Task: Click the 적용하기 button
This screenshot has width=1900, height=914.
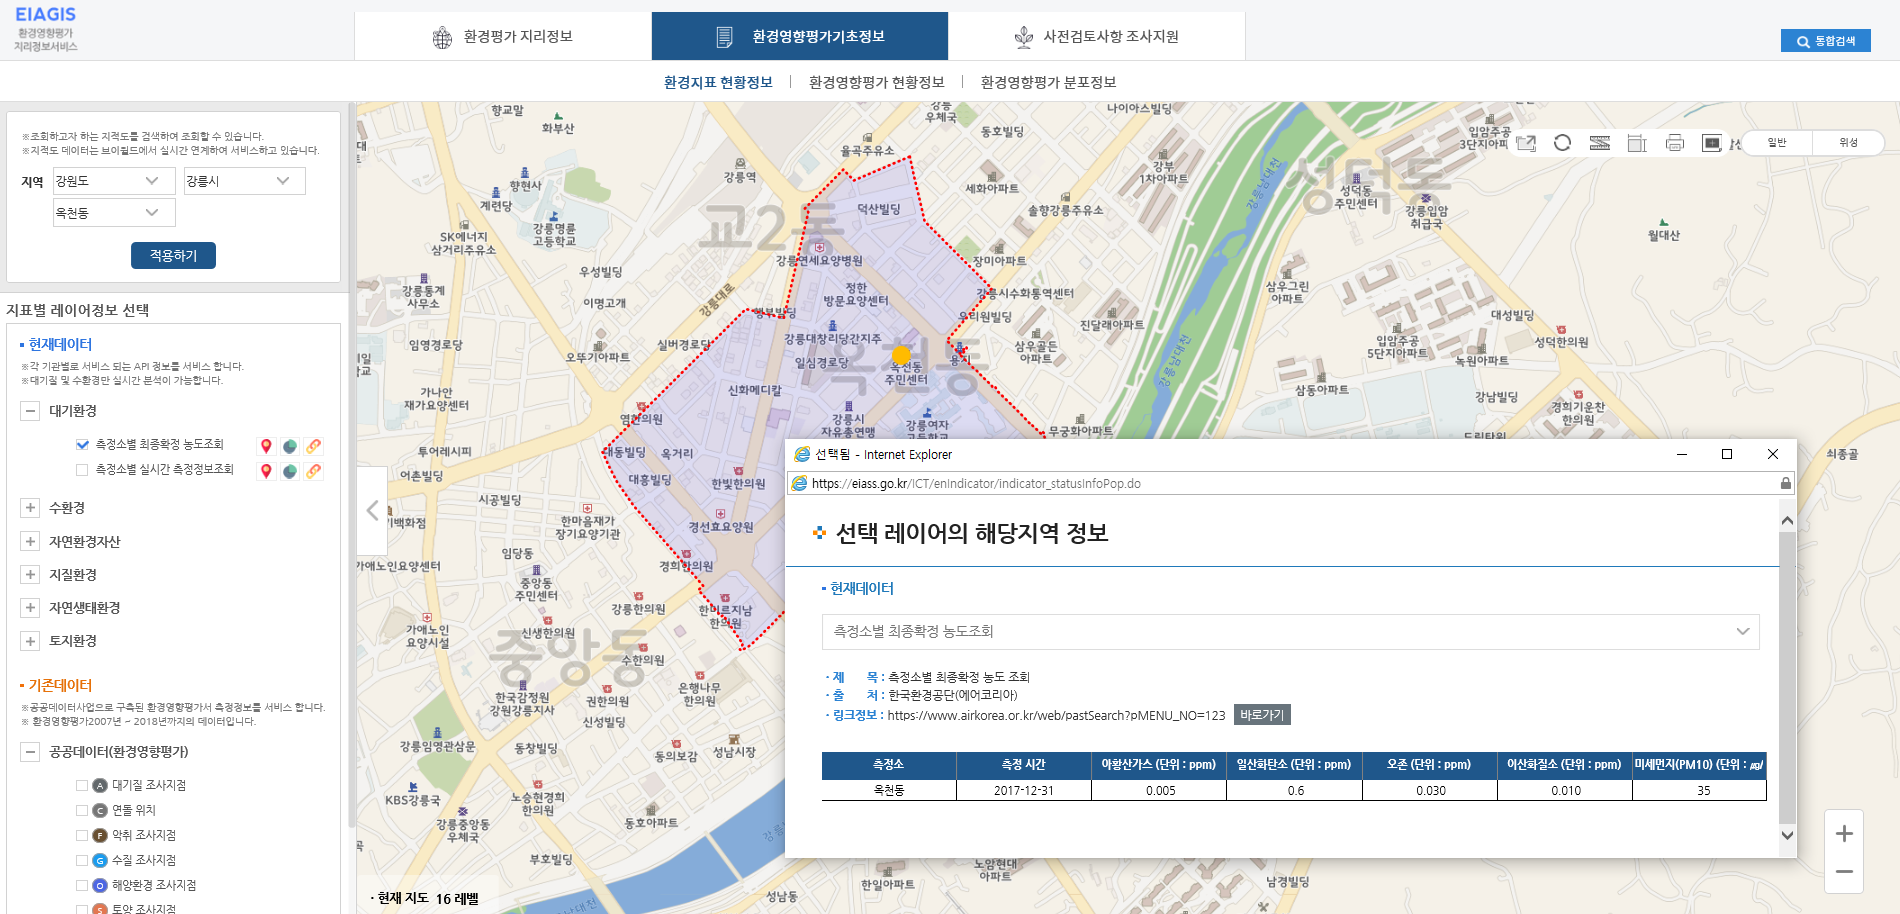Action: click(173, 256)
